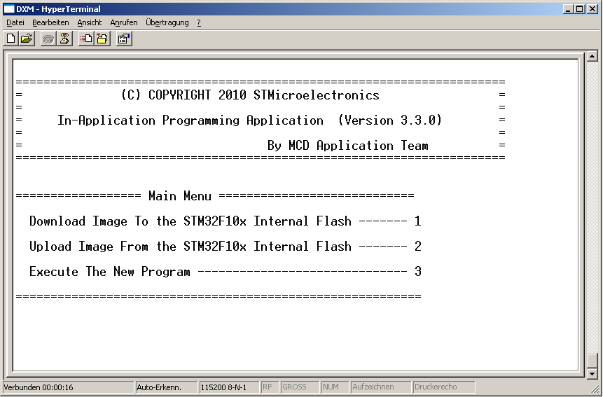Click the 'Download Image To the STM32F10x' line
The image size is (603, 397).
point(225,221)
